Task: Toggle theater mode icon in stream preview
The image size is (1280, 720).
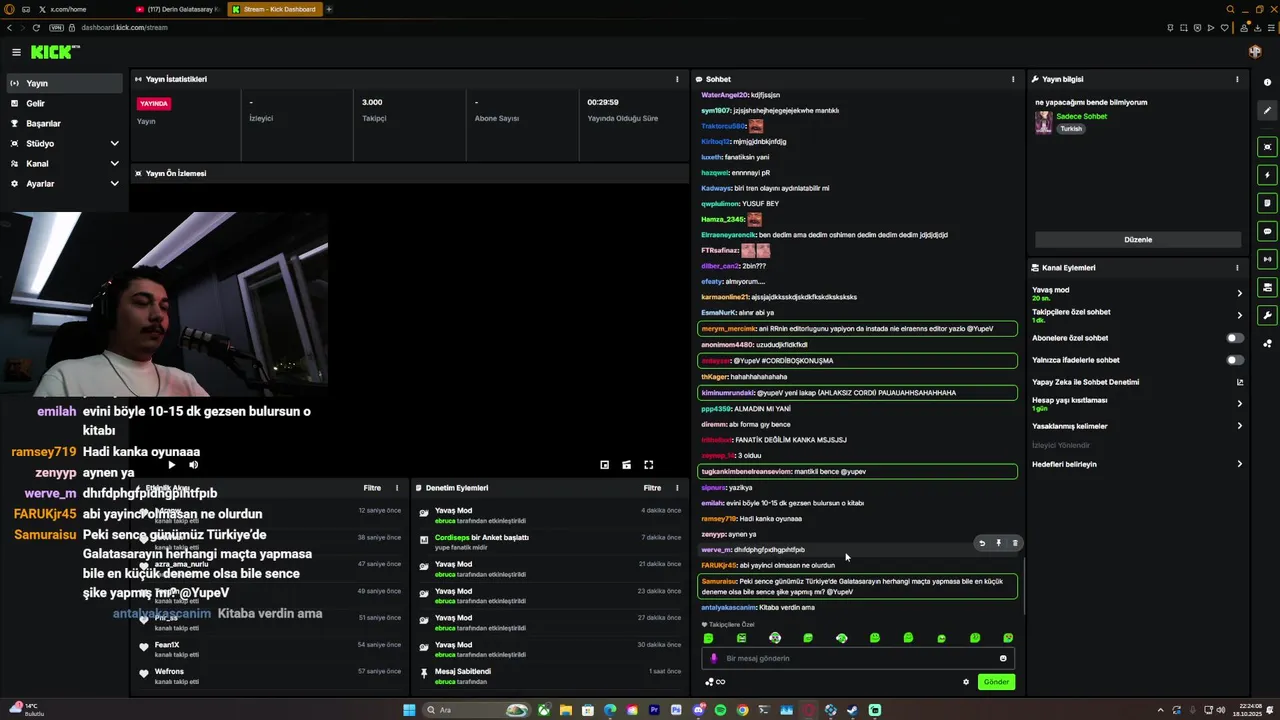Action: click(x=626, y=464)
